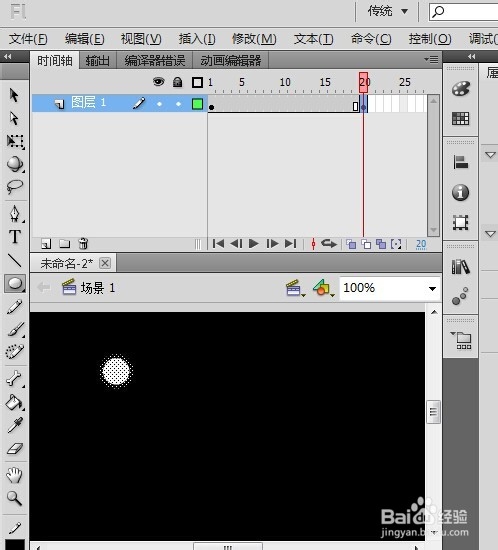Viewport: 498px width, 550px height.
Task: Open Modify Onion Markers menu
Action: 396,244
